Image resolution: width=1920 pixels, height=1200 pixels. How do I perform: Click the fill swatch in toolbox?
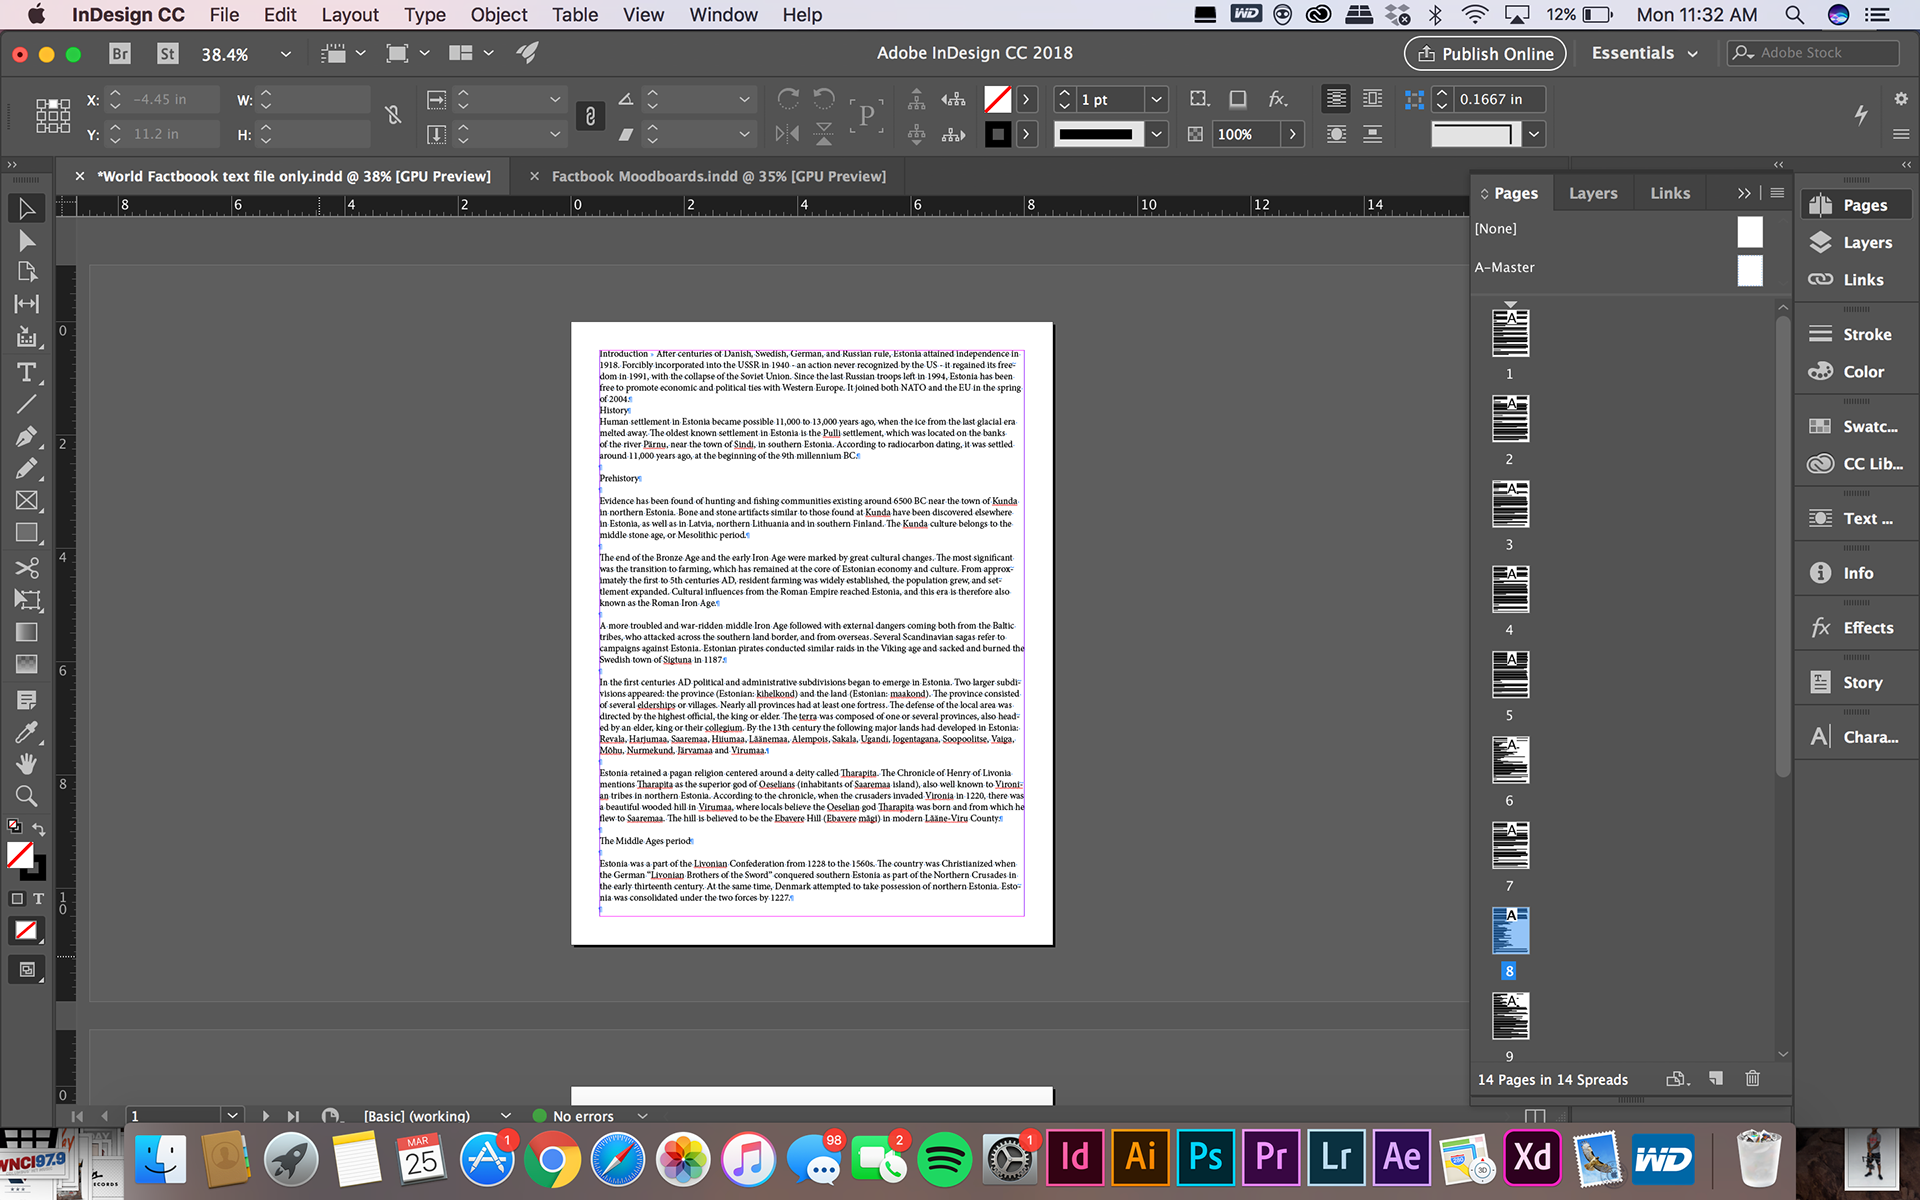[x=20, y=855]
